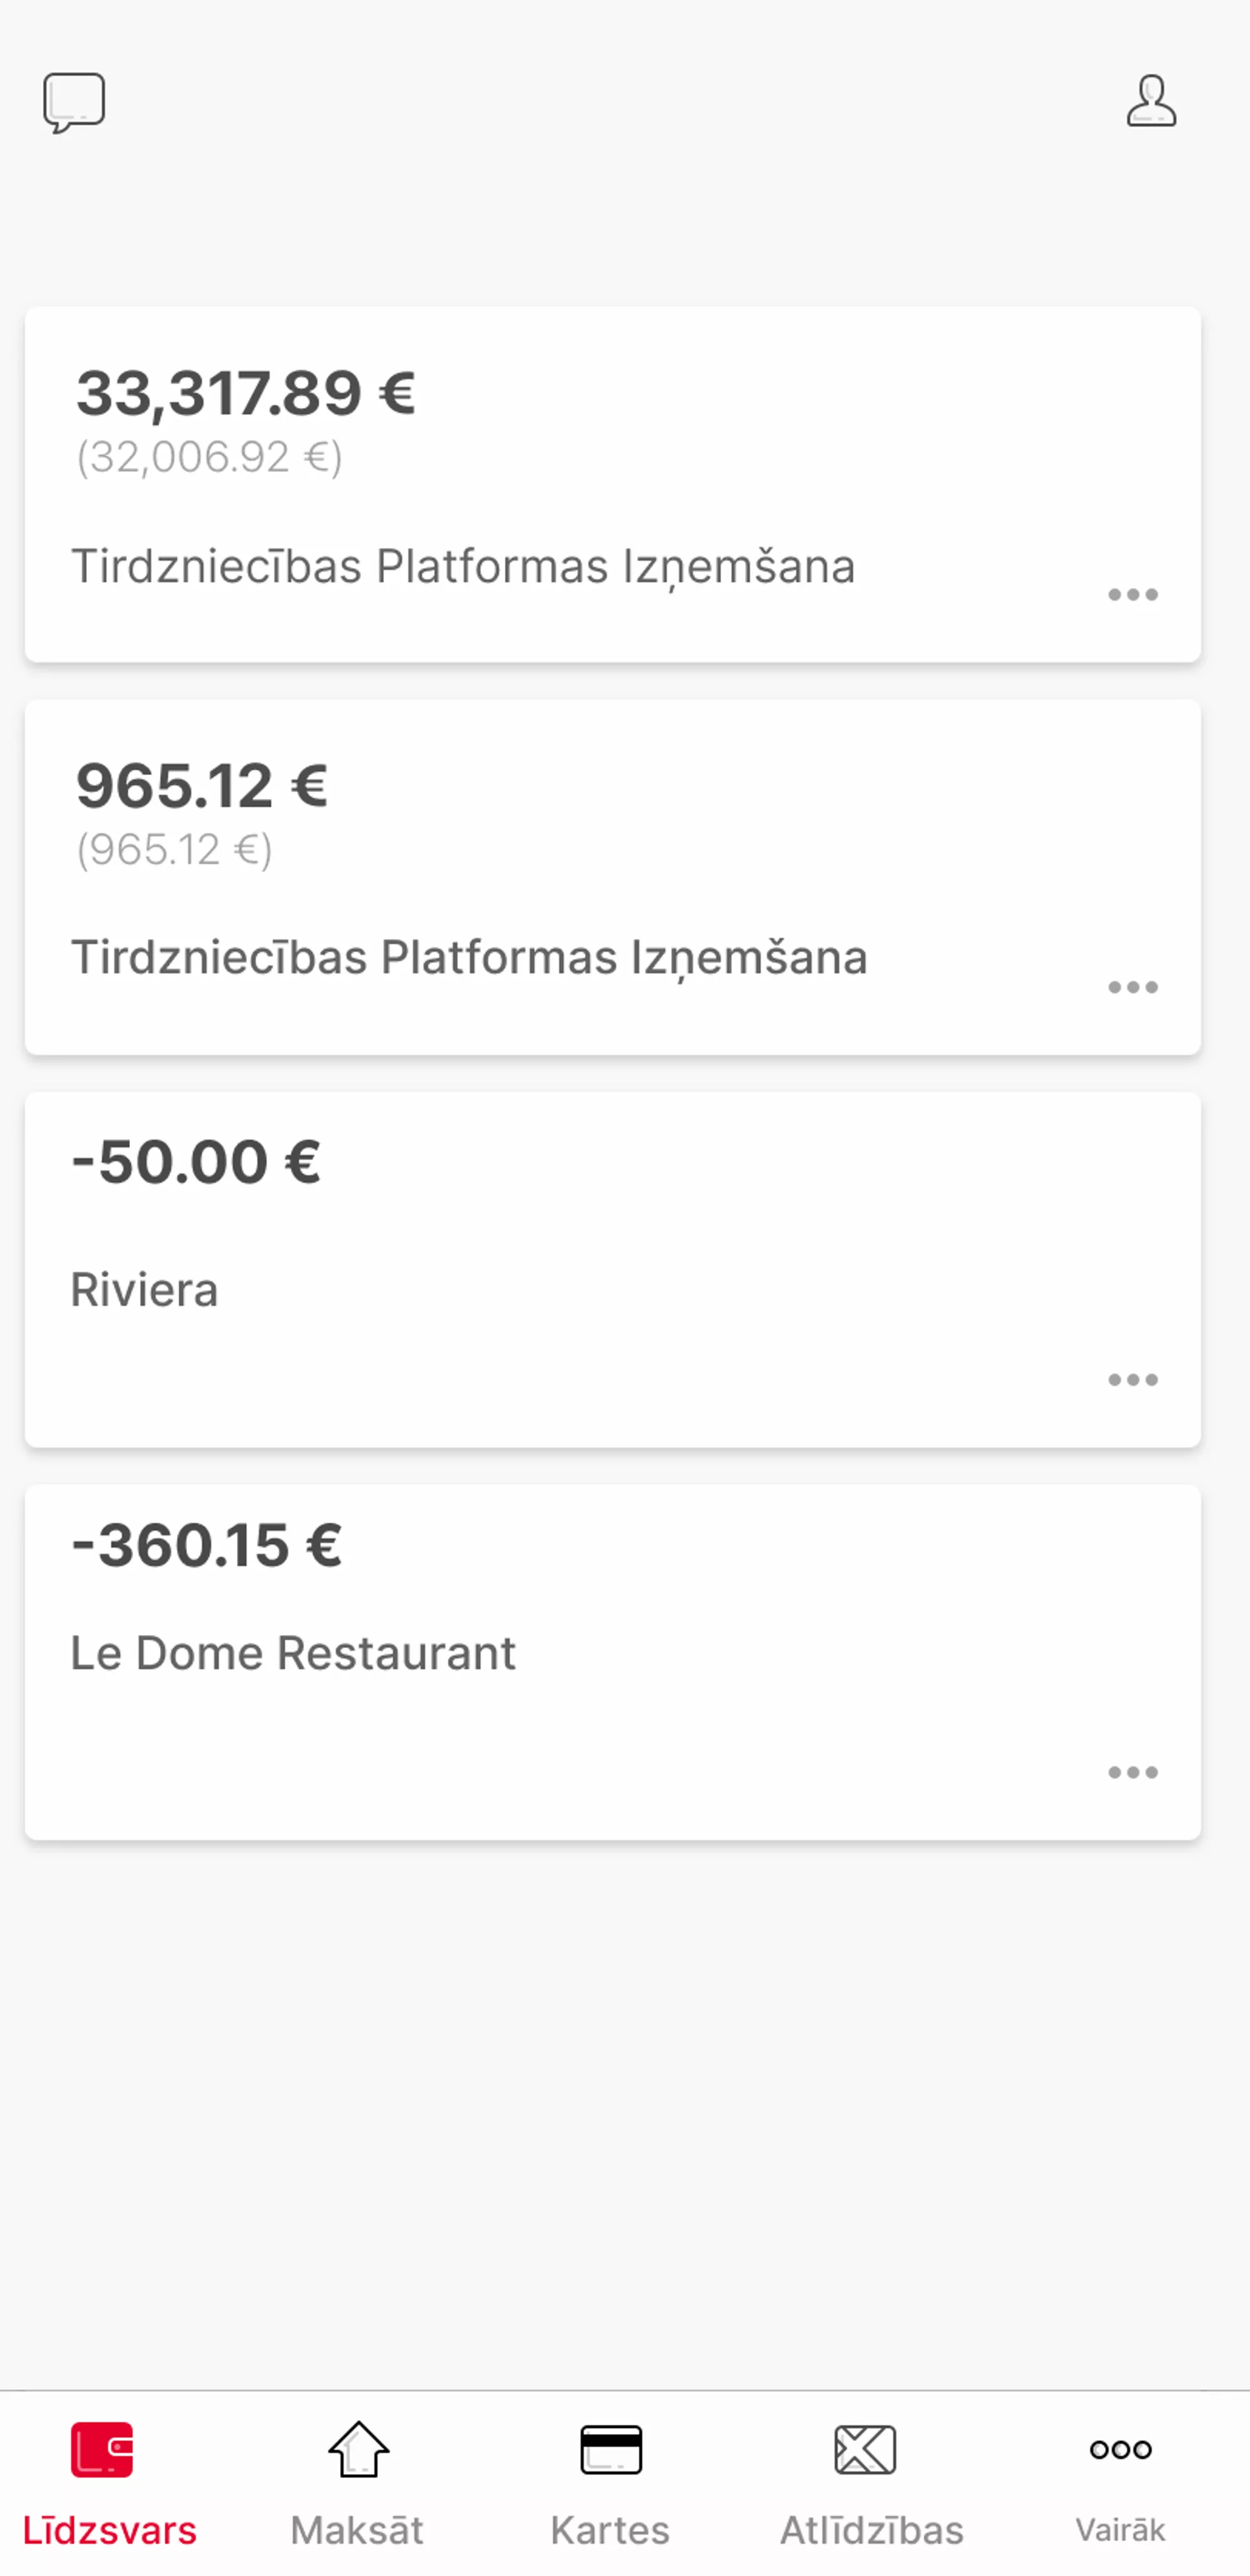
Task: Tap the Kartes card icon
Action: point(611,2449)
